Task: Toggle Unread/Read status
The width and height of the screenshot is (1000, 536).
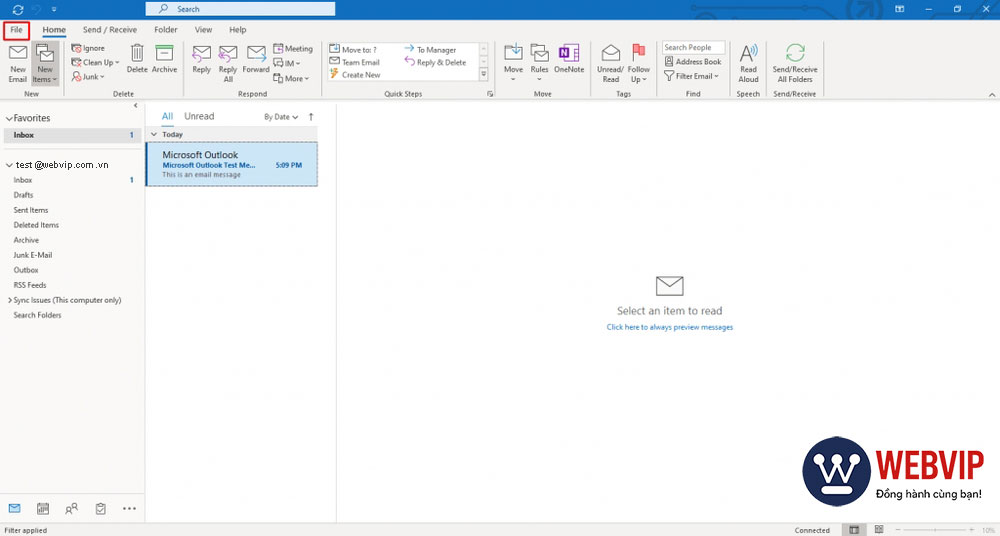Action: [x=610, y=64]
